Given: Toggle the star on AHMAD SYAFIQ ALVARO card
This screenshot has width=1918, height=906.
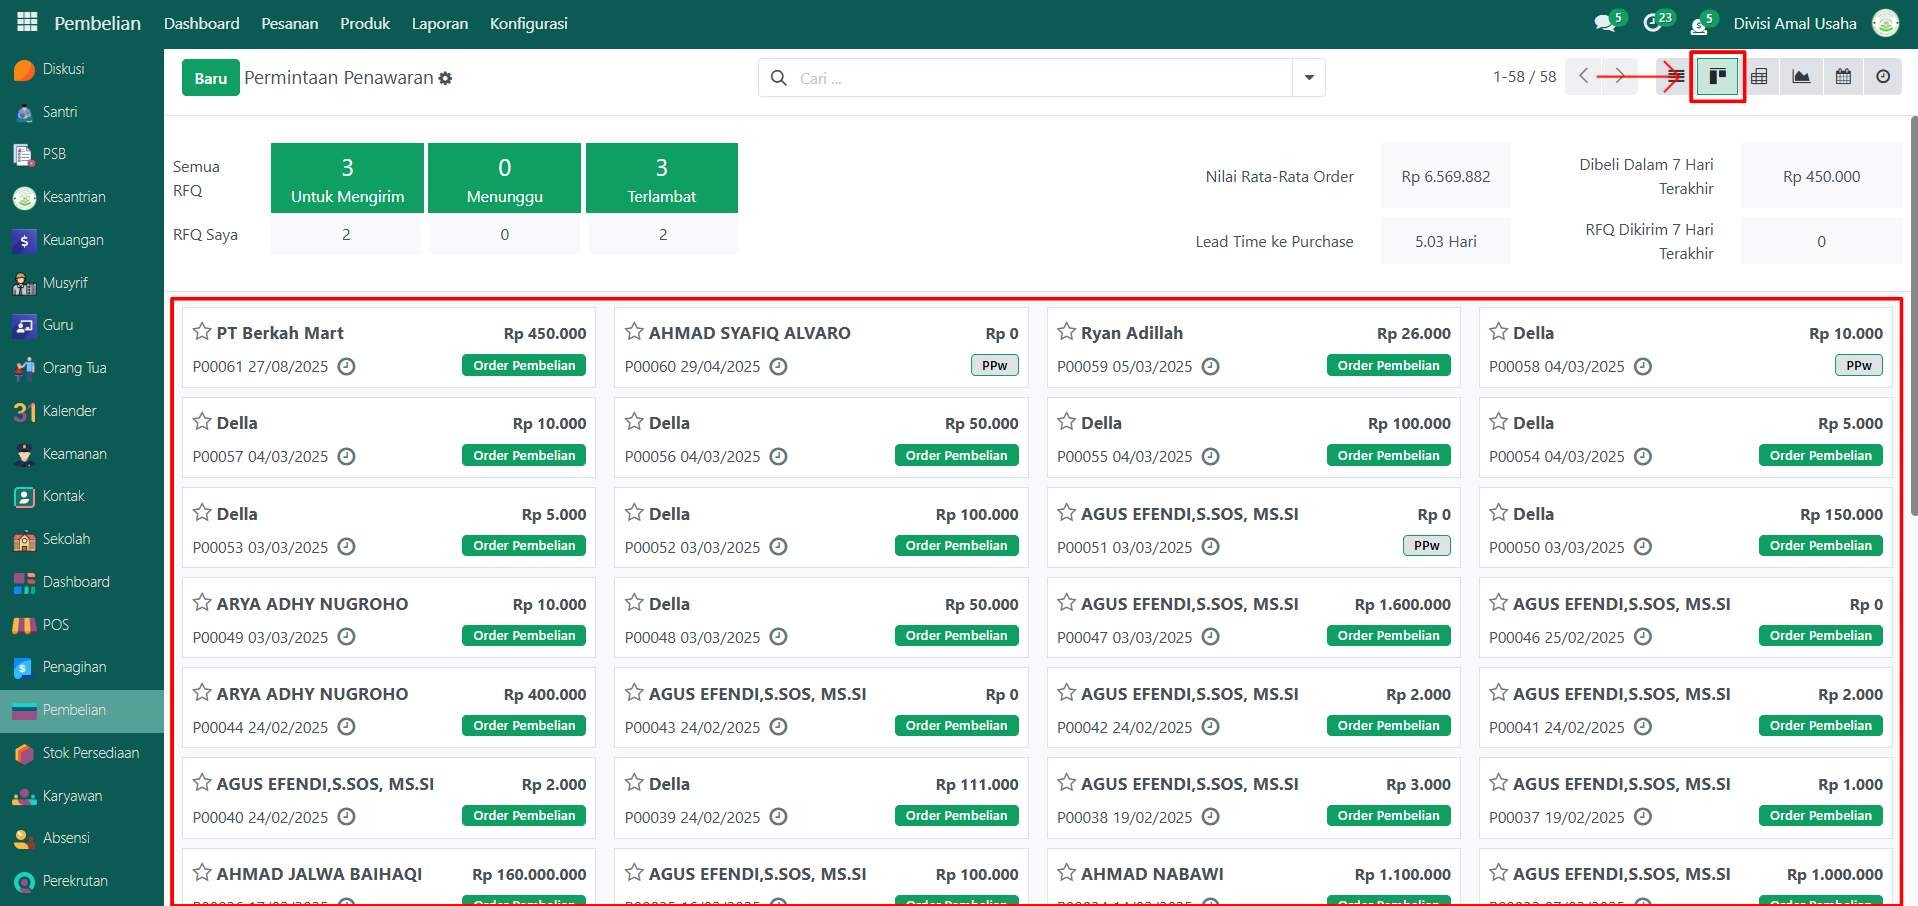Looking at the screenshot, I should [634, 332].
